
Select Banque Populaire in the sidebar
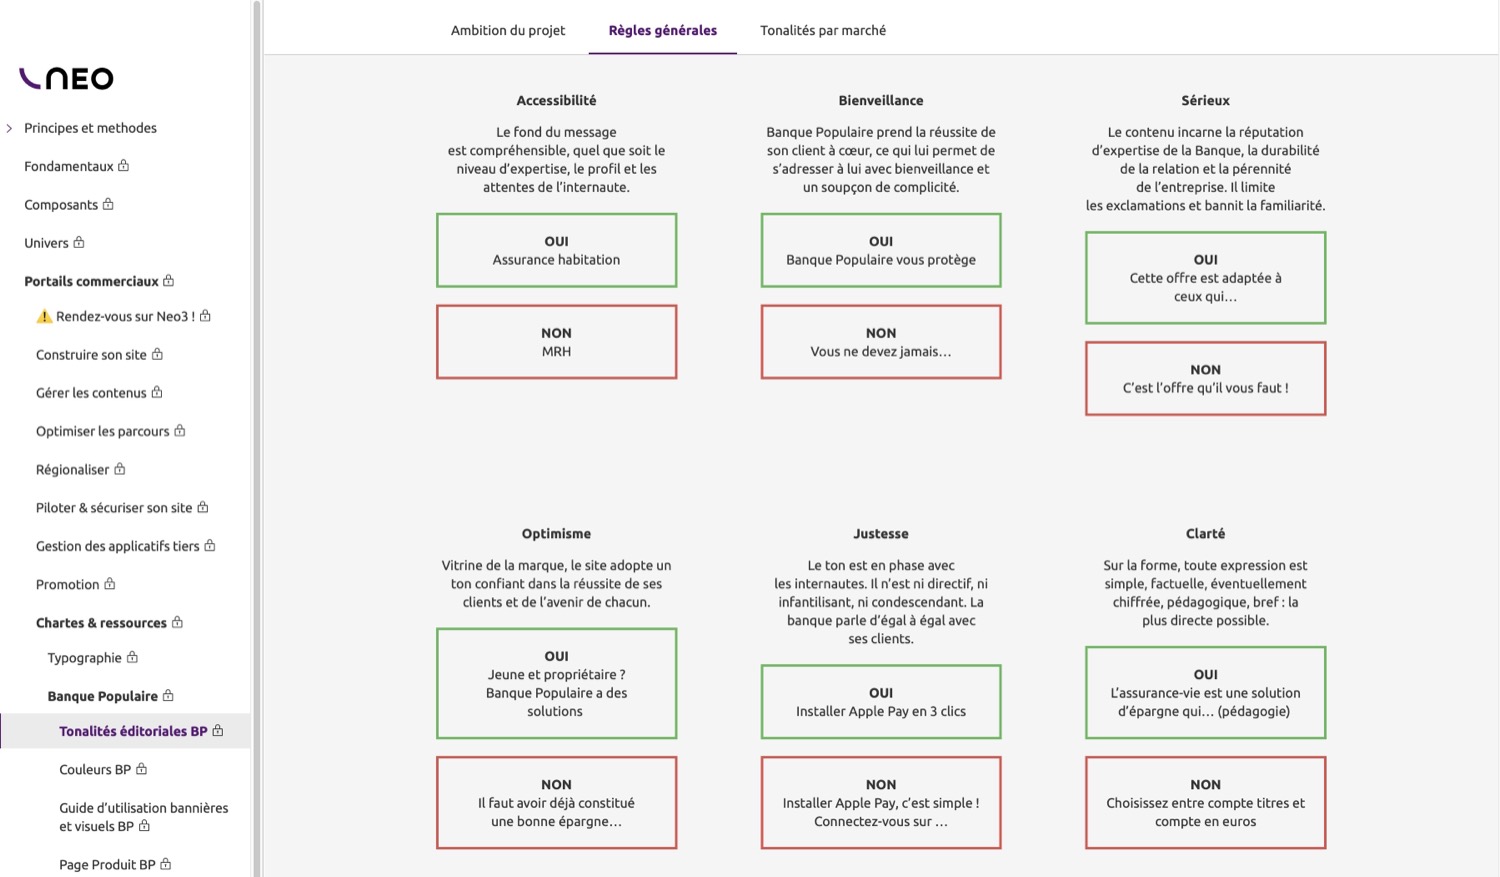(103, 696)
